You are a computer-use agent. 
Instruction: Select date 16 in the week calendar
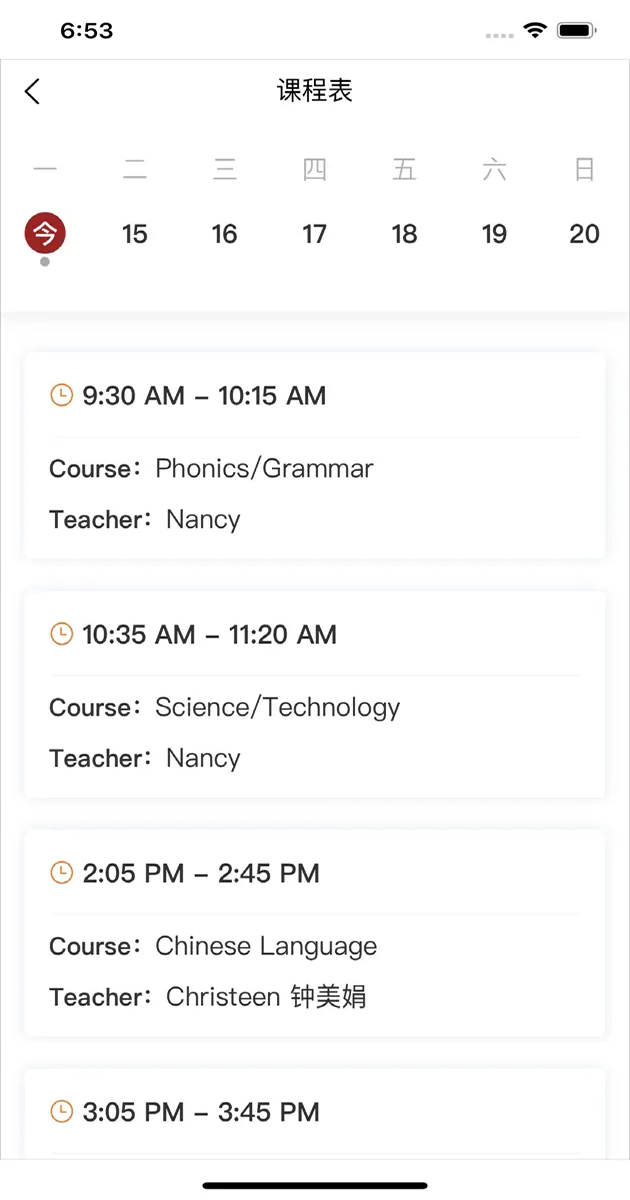225,234
